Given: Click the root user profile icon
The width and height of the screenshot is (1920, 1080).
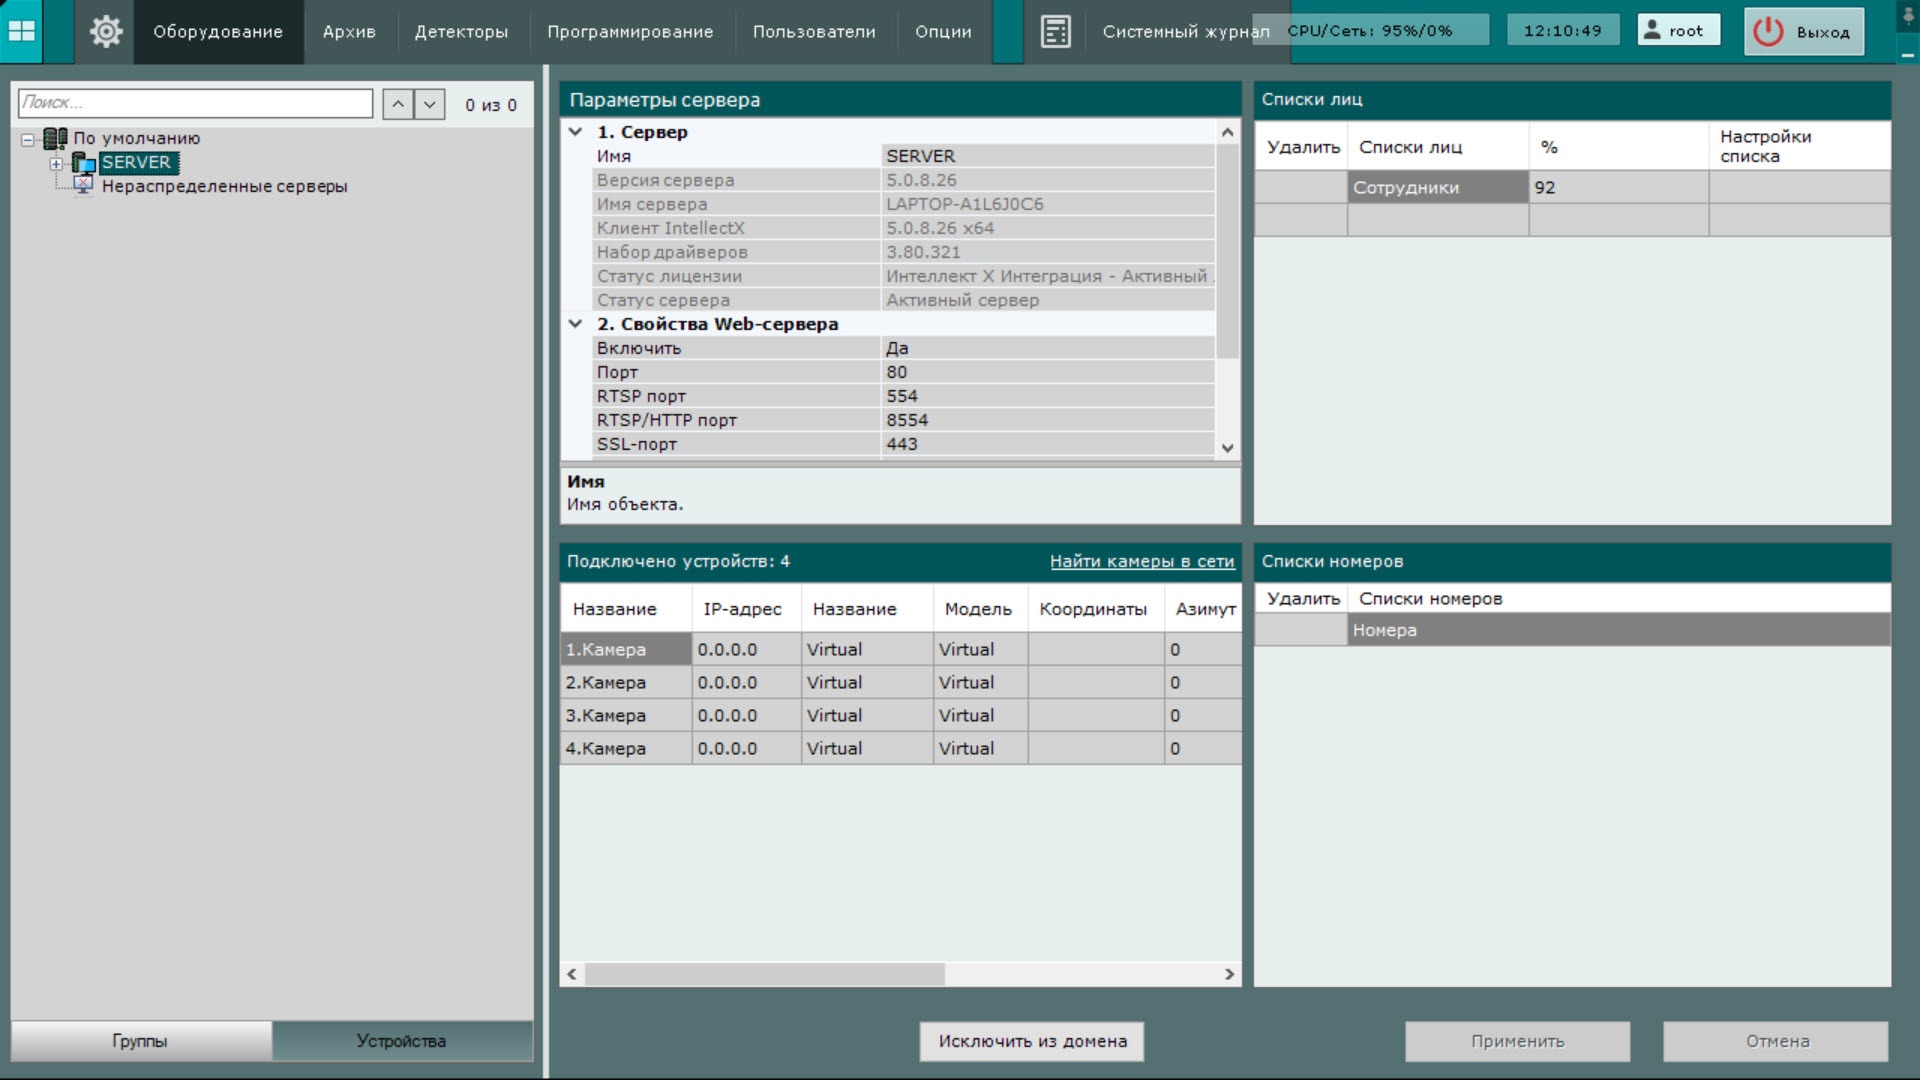Looking at the screenshot, I should (1652, 30).
